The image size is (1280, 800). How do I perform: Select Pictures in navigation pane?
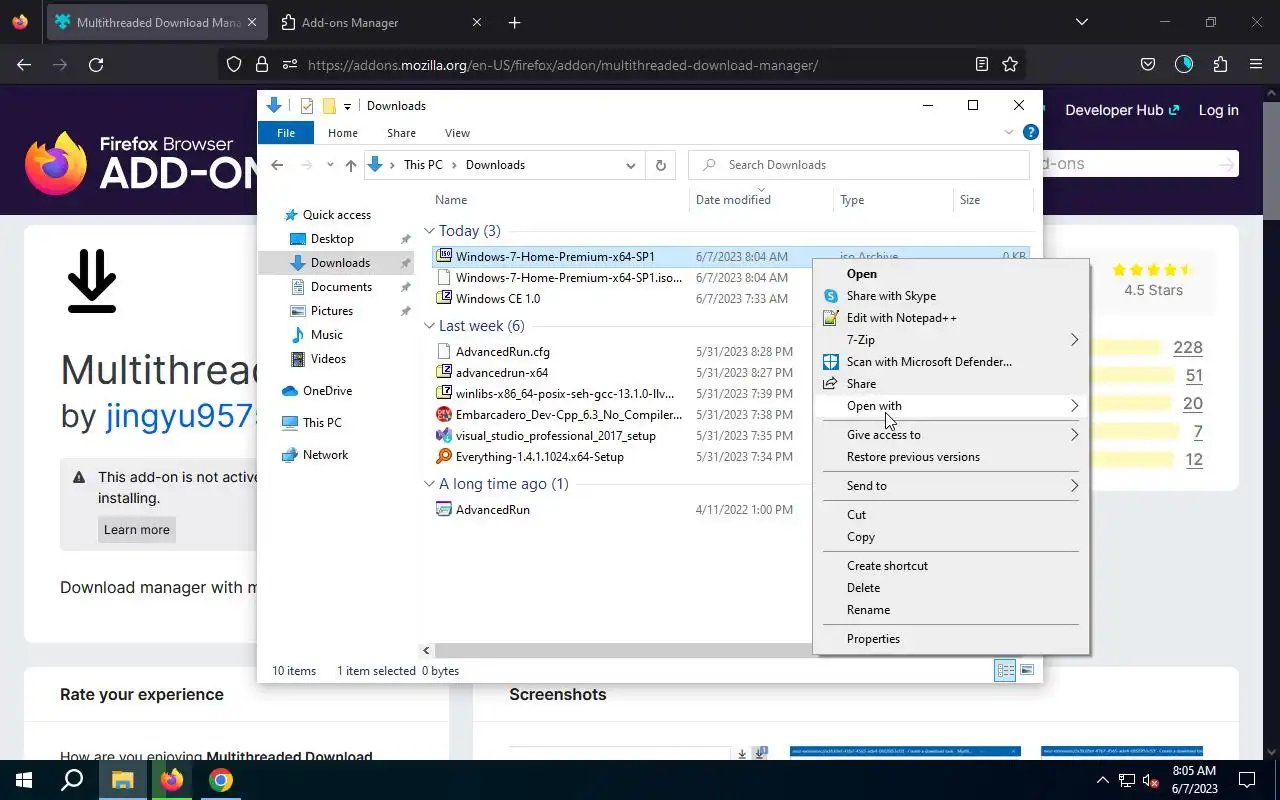coord(331,311)
